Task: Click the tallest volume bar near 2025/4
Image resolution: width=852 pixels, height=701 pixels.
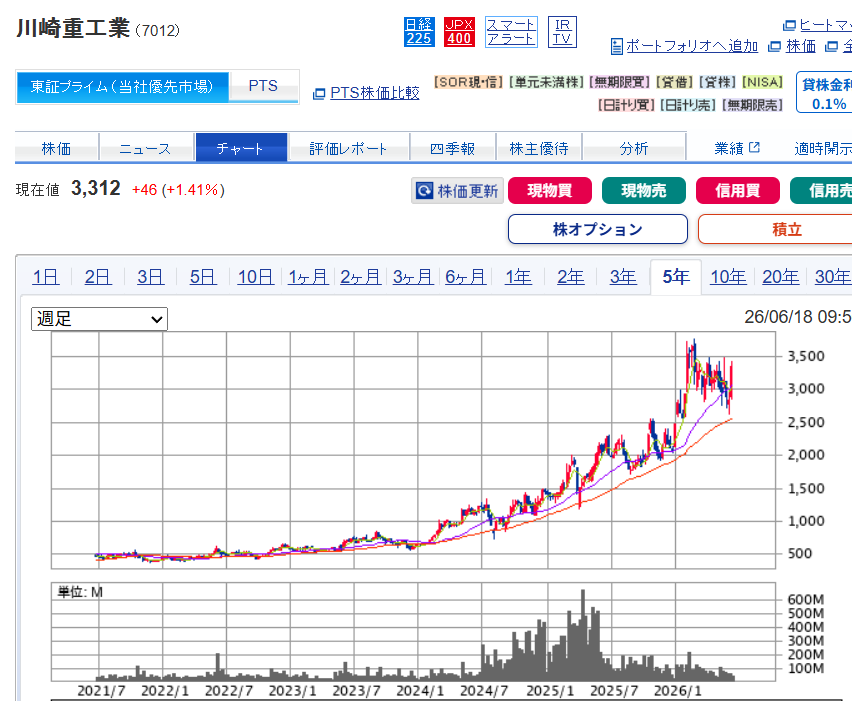Action: tap(583, 634)
